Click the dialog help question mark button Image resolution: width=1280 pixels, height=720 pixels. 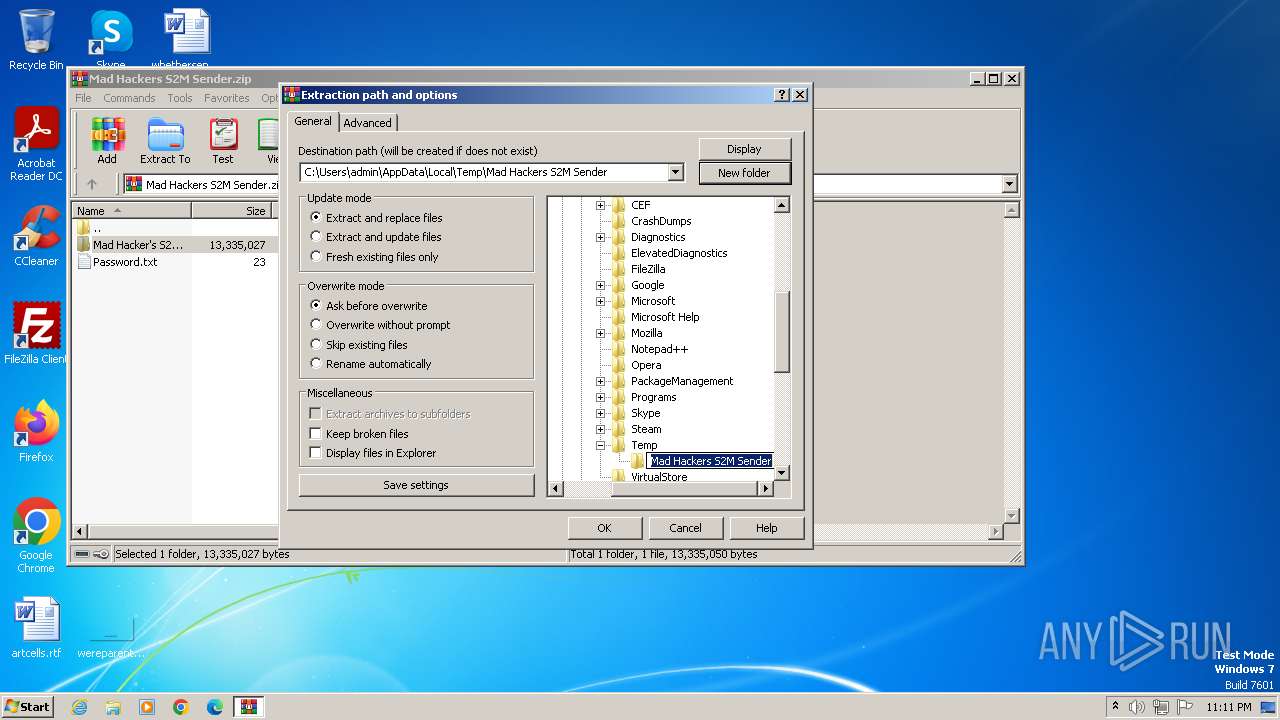point(782,95)
